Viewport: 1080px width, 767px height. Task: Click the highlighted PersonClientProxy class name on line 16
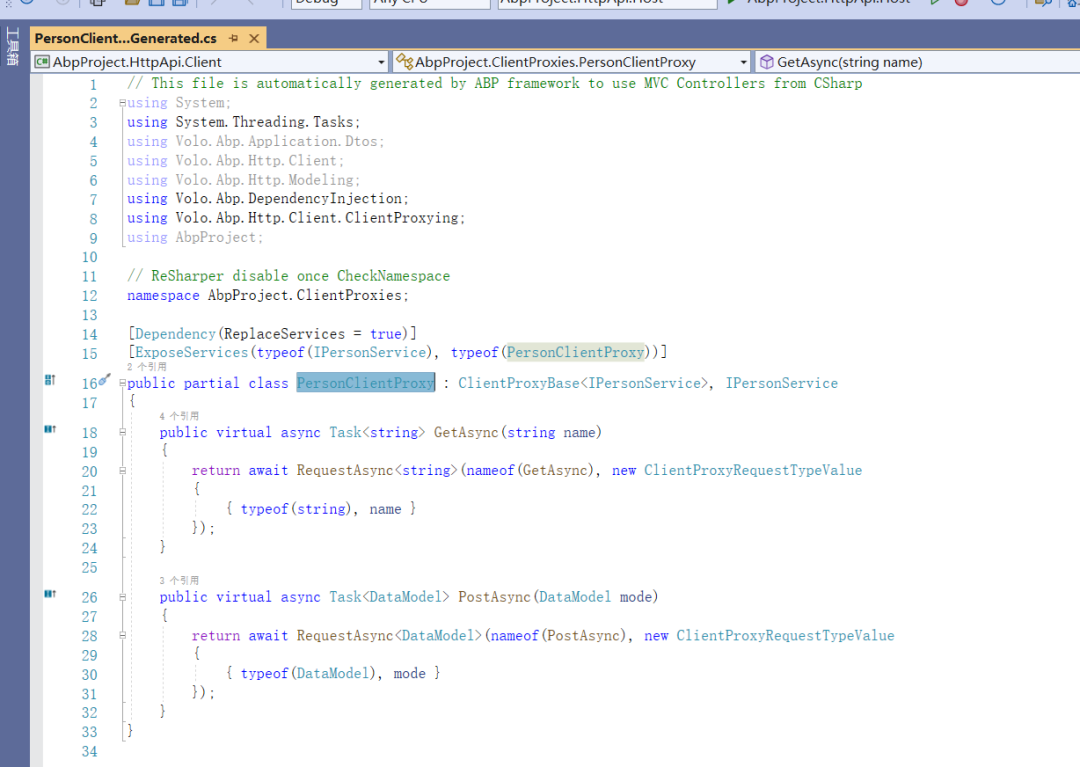pyautogui.click(x=366, y=383)
